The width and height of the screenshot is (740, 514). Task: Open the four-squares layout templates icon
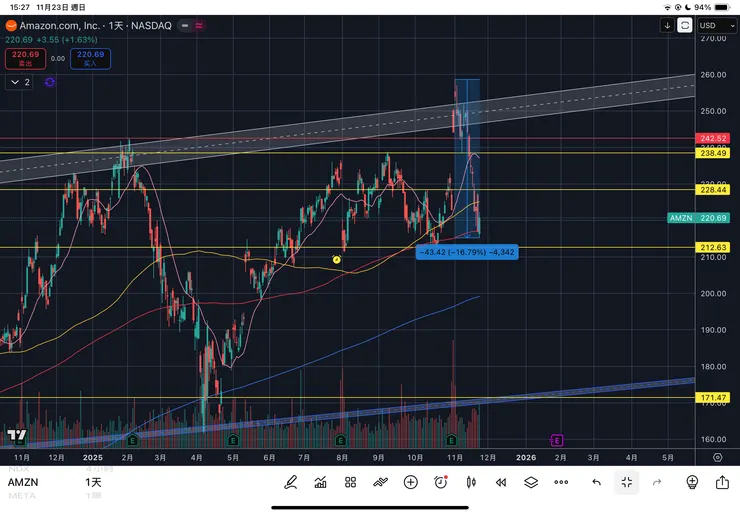pos(350,482)
